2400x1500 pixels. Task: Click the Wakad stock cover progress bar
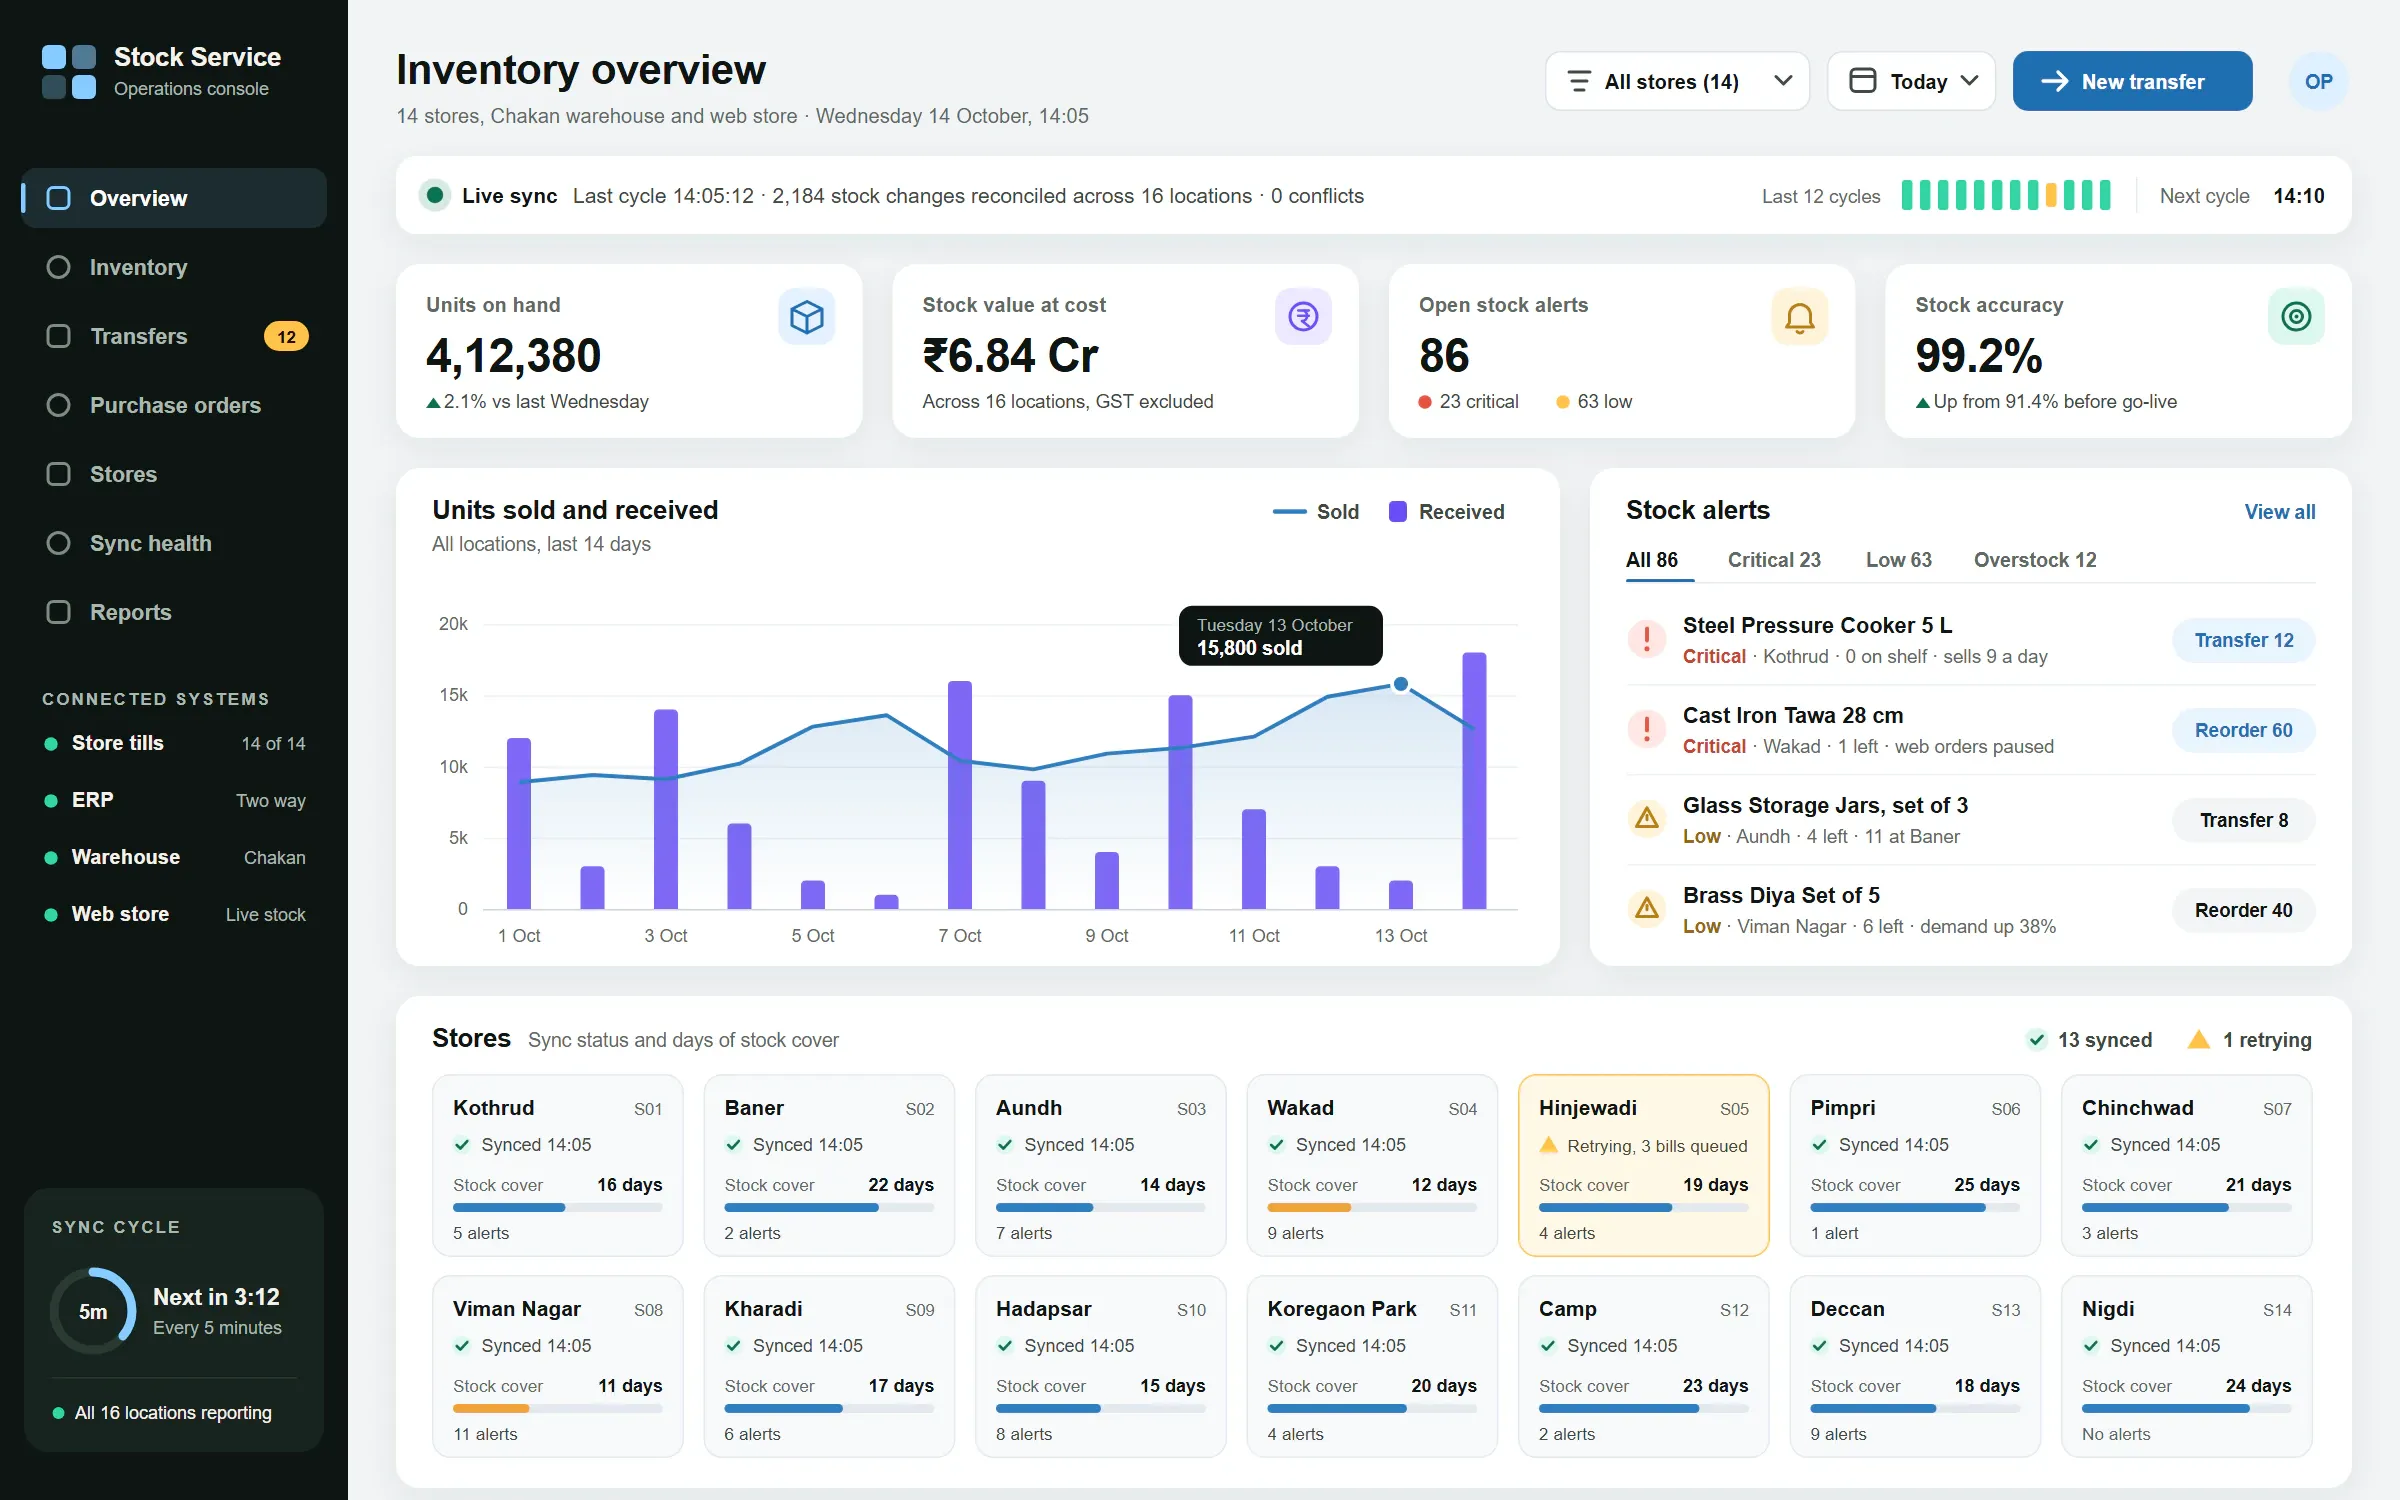(x=1371, y=1208)
